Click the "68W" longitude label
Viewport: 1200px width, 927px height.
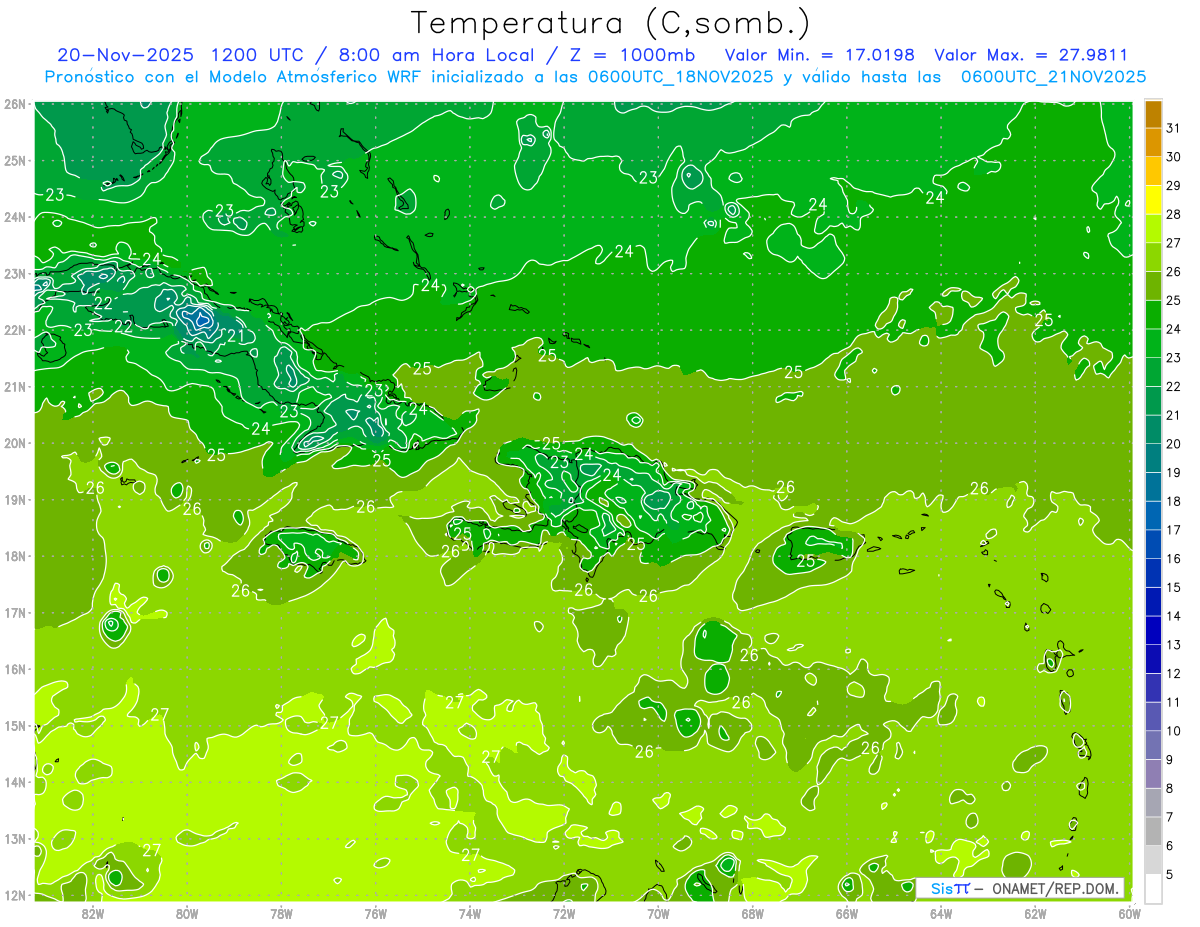pos(752,912)
